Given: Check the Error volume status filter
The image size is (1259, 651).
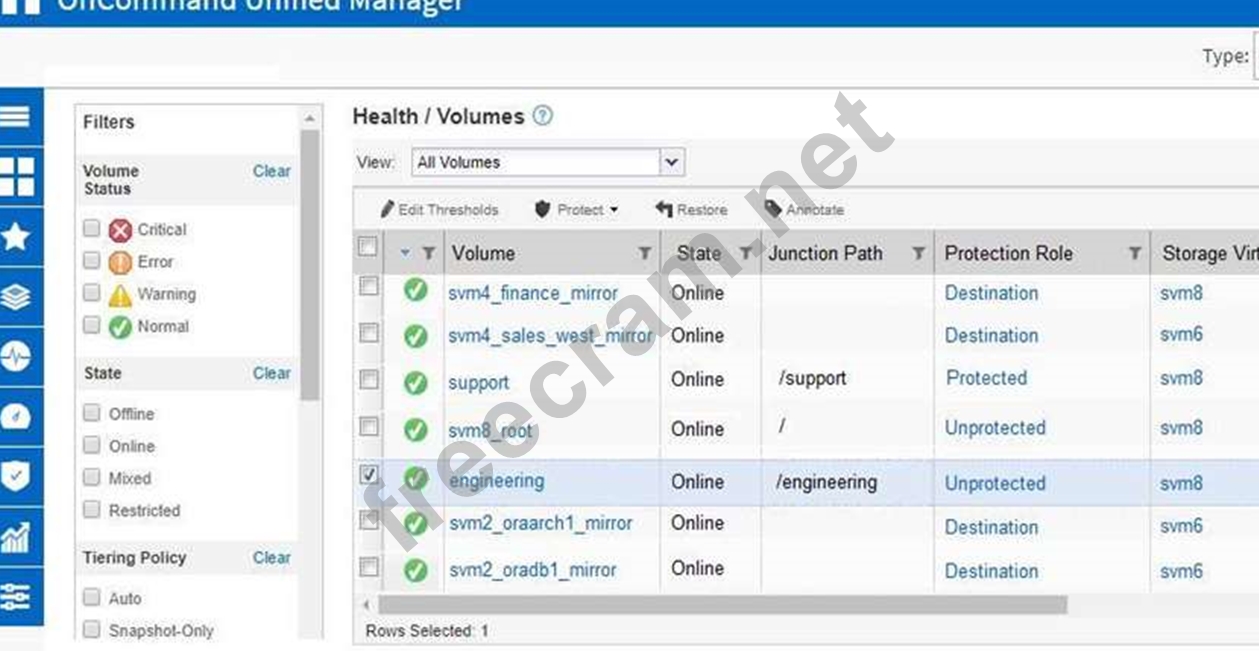Looking at the screenshot, I should coord(92,261).
